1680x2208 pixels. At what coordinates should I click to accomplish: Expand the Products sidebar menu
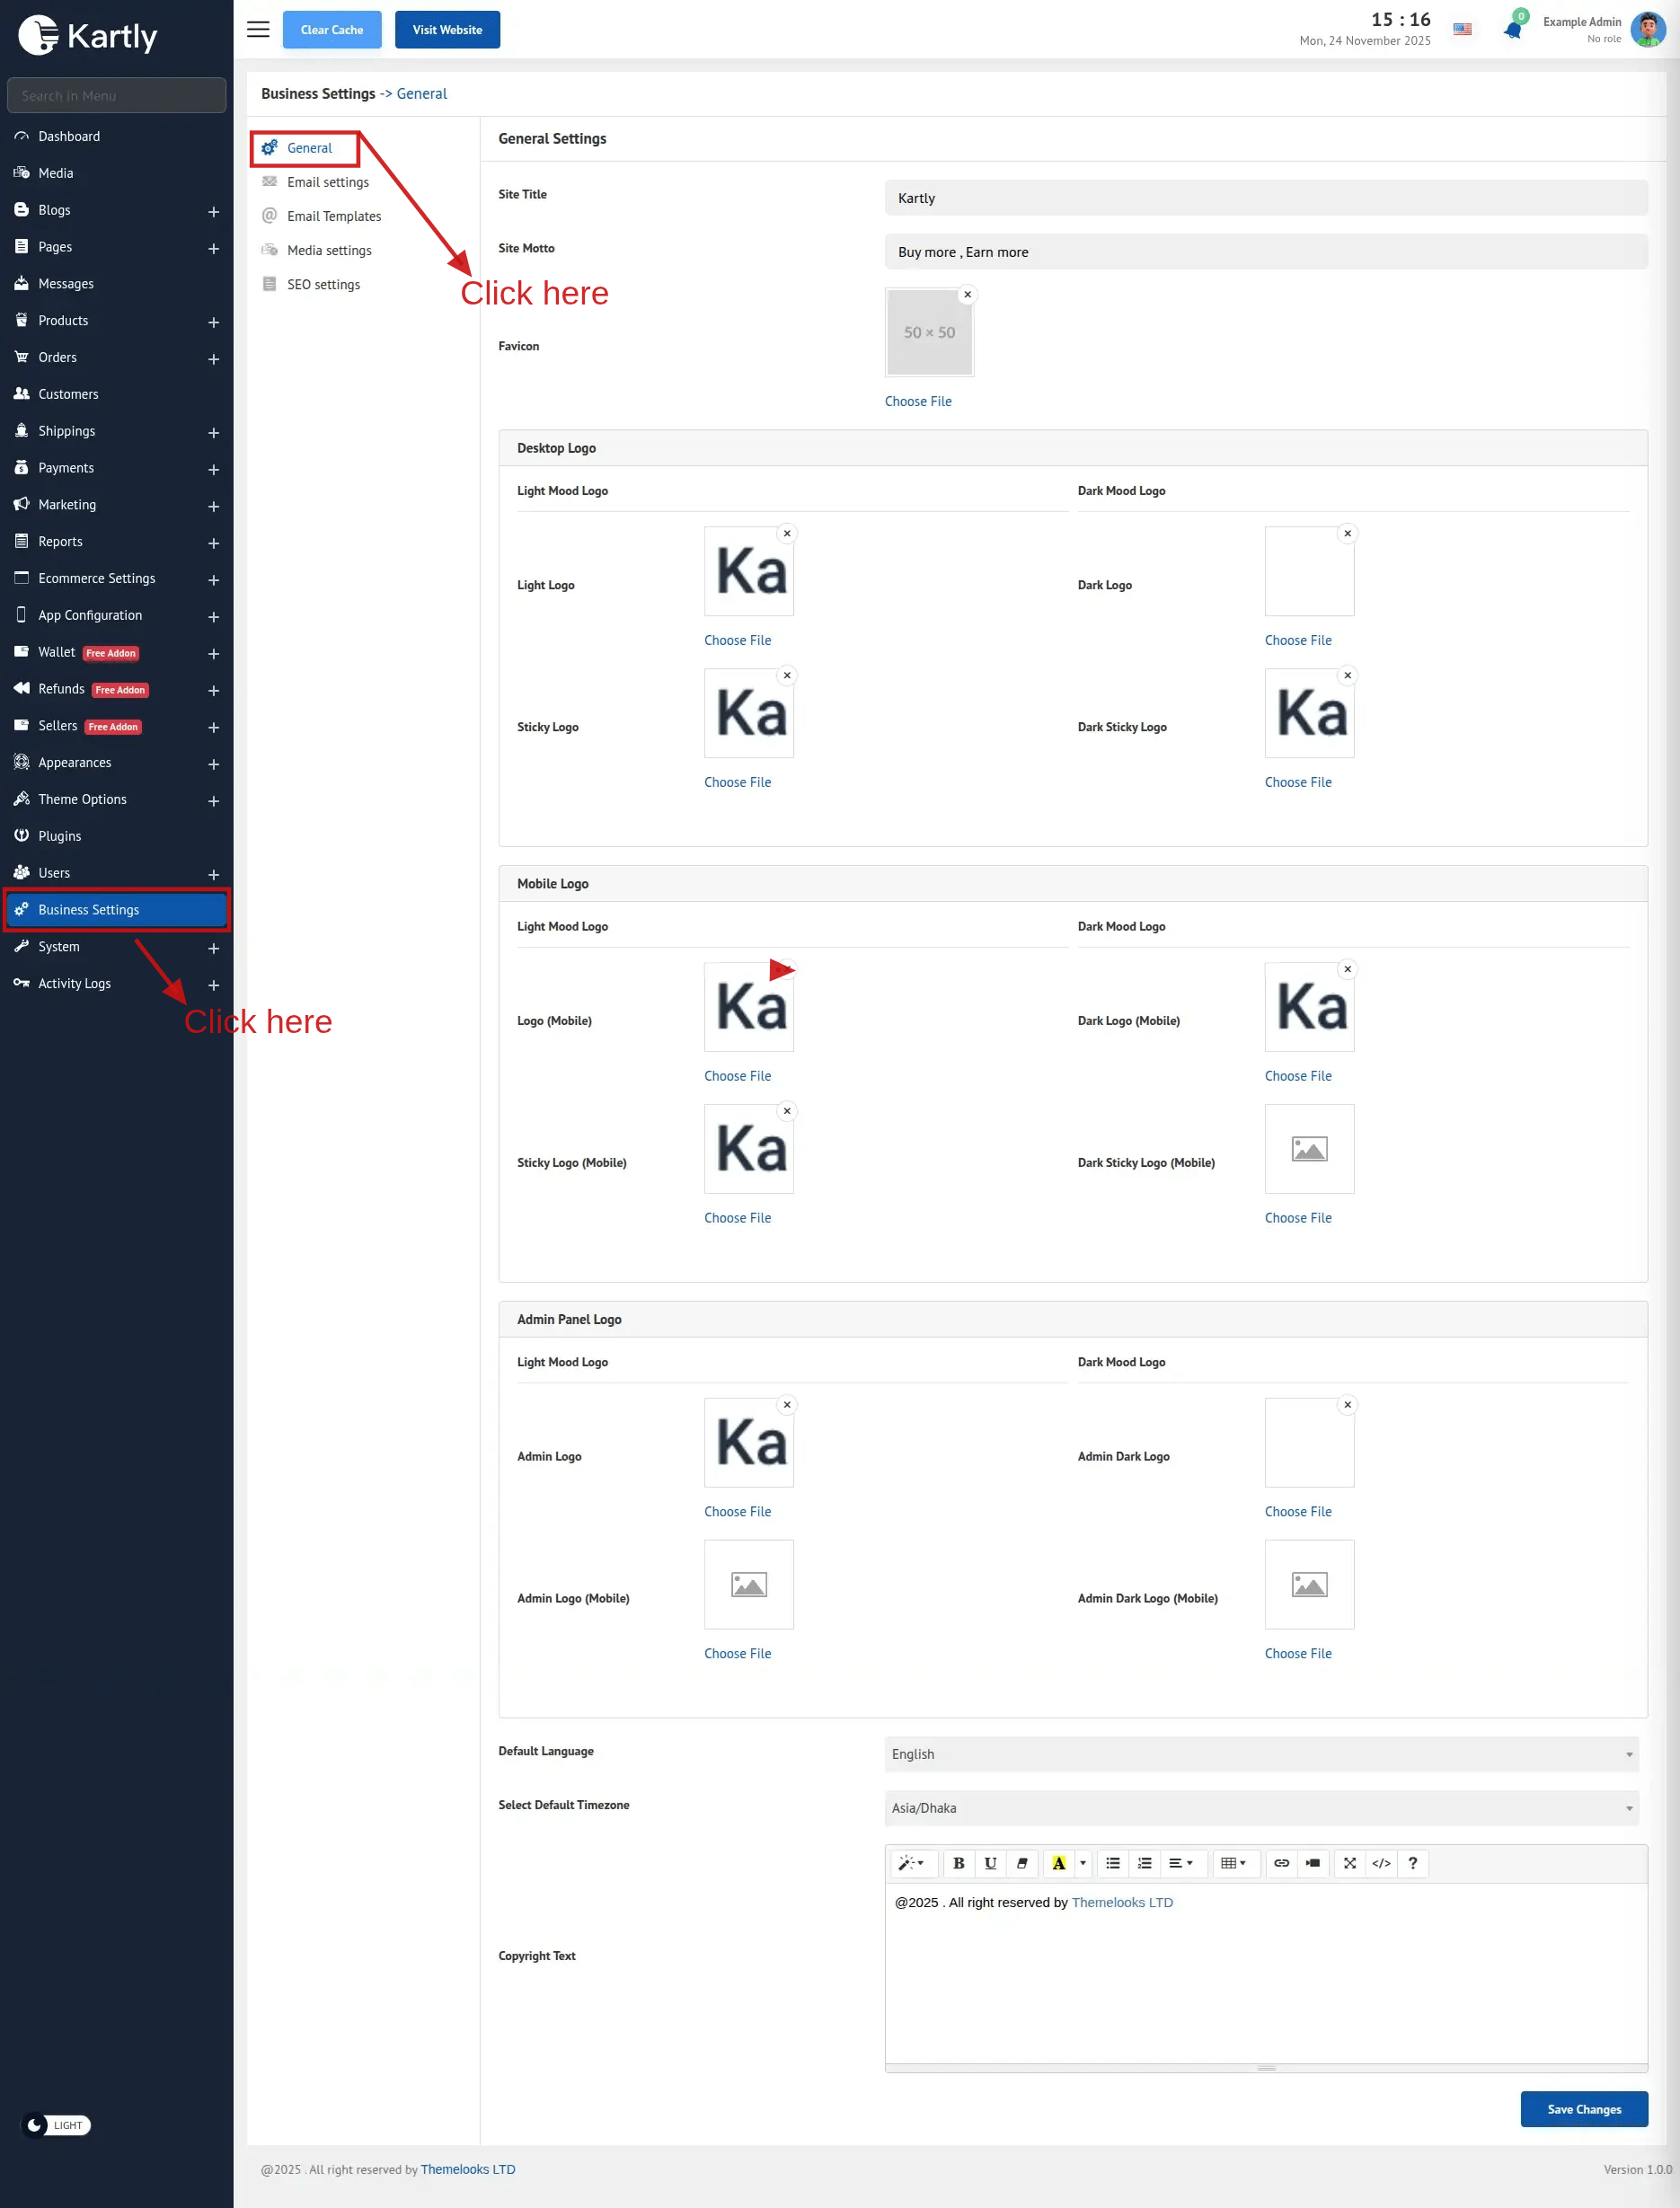[213, 321]
